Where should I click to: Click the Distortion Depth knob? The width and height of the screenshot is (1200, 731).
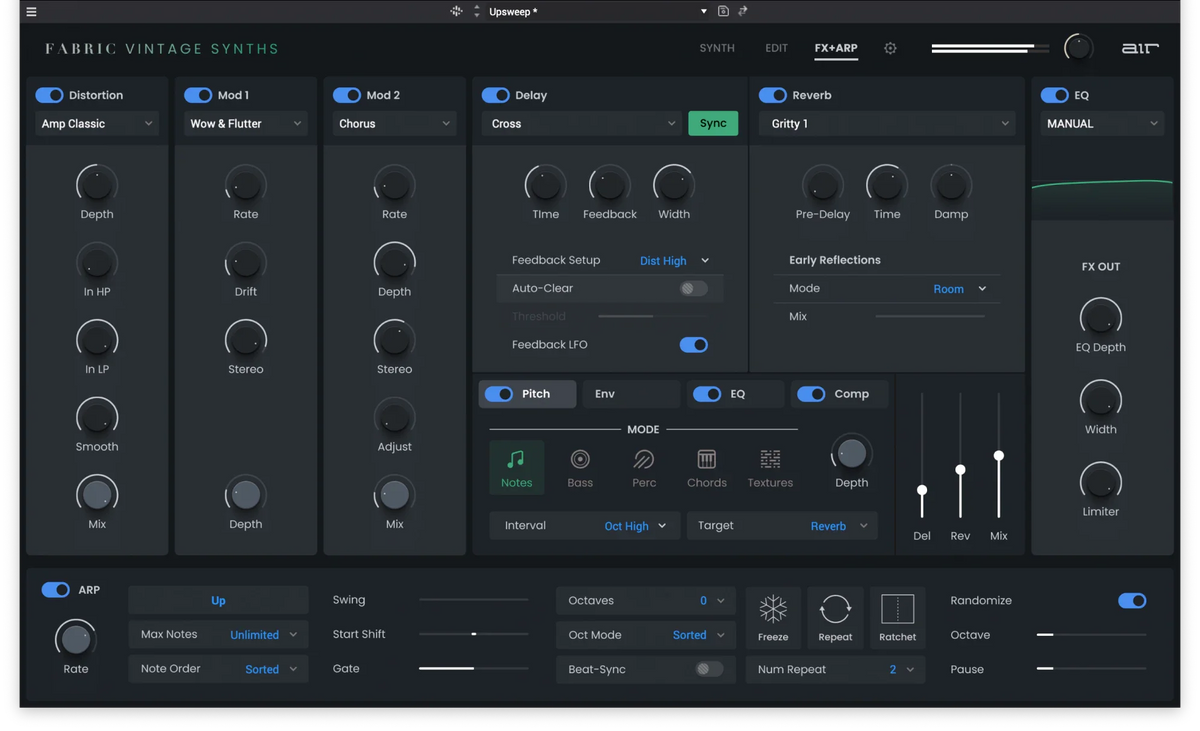pyautogui.click(x=97, y=184)
